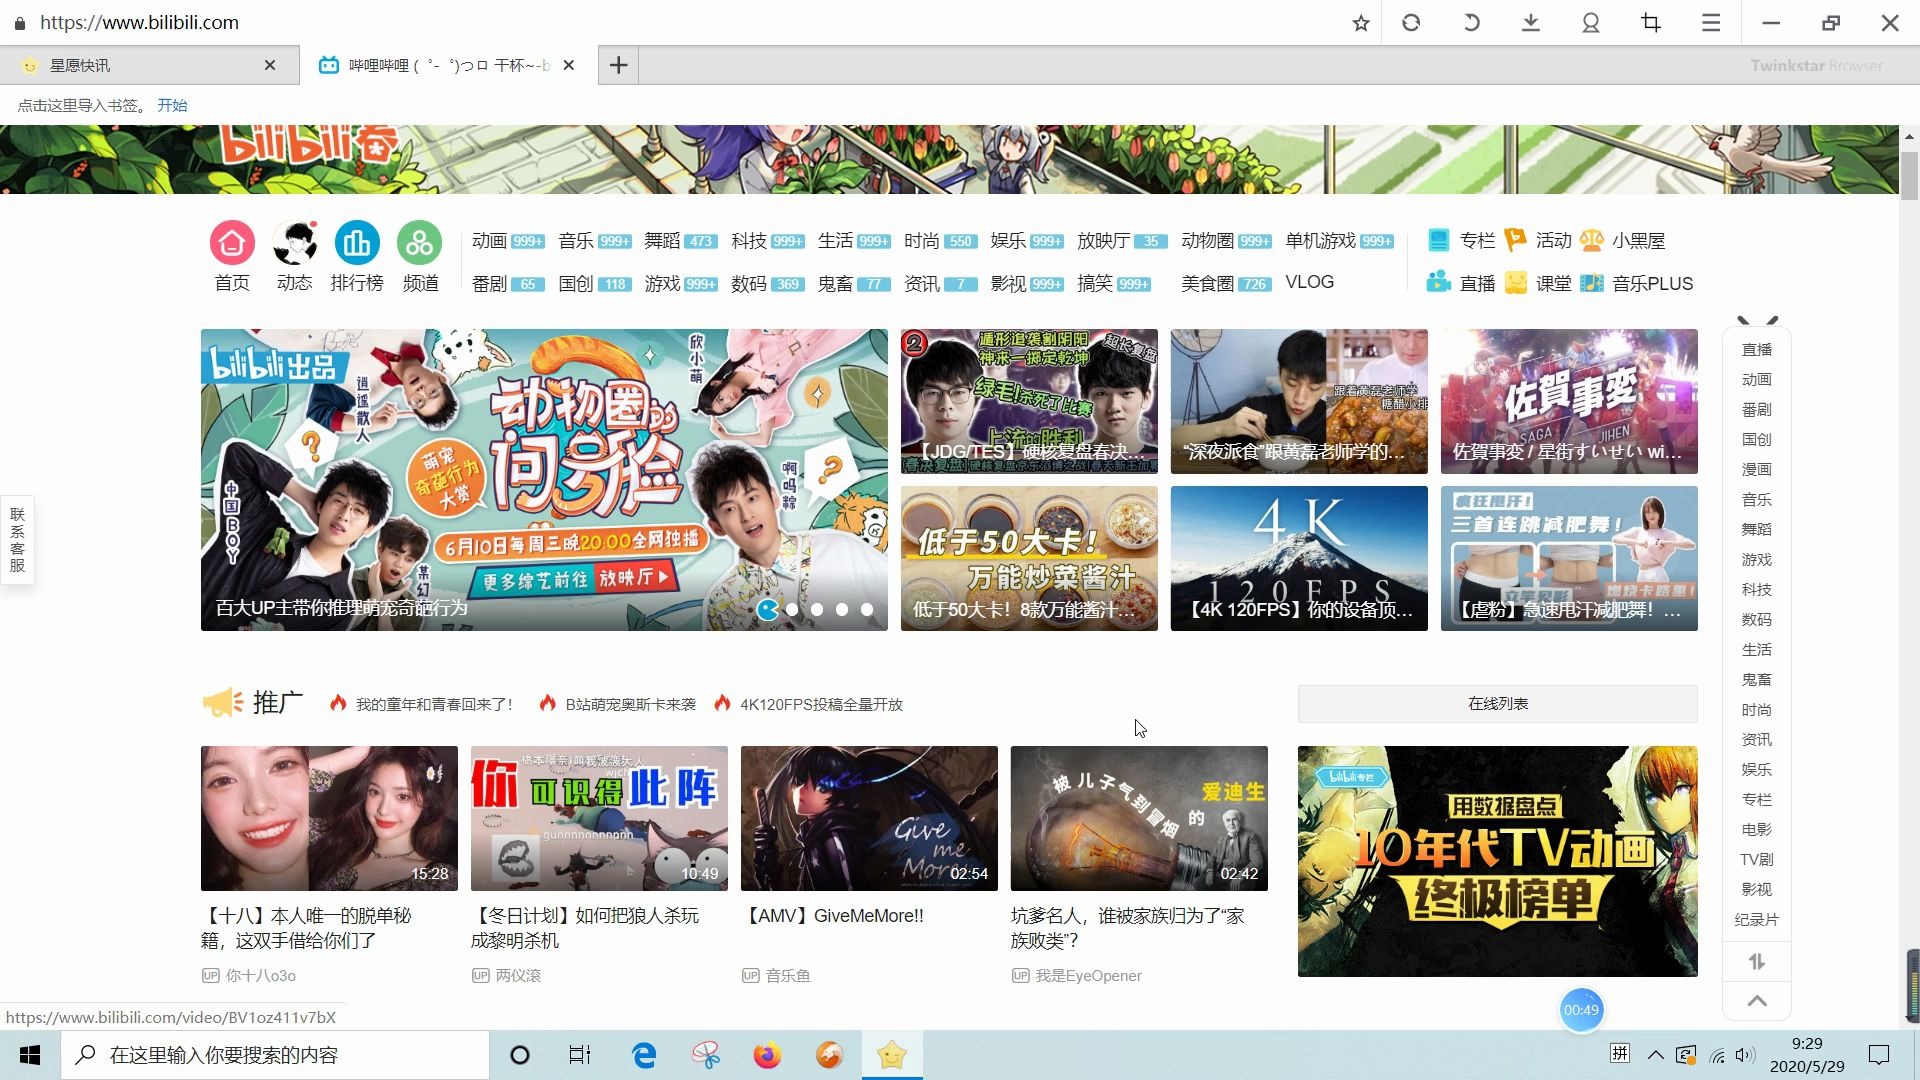Open the 排行榜 ranking icon

pos(357,243)
